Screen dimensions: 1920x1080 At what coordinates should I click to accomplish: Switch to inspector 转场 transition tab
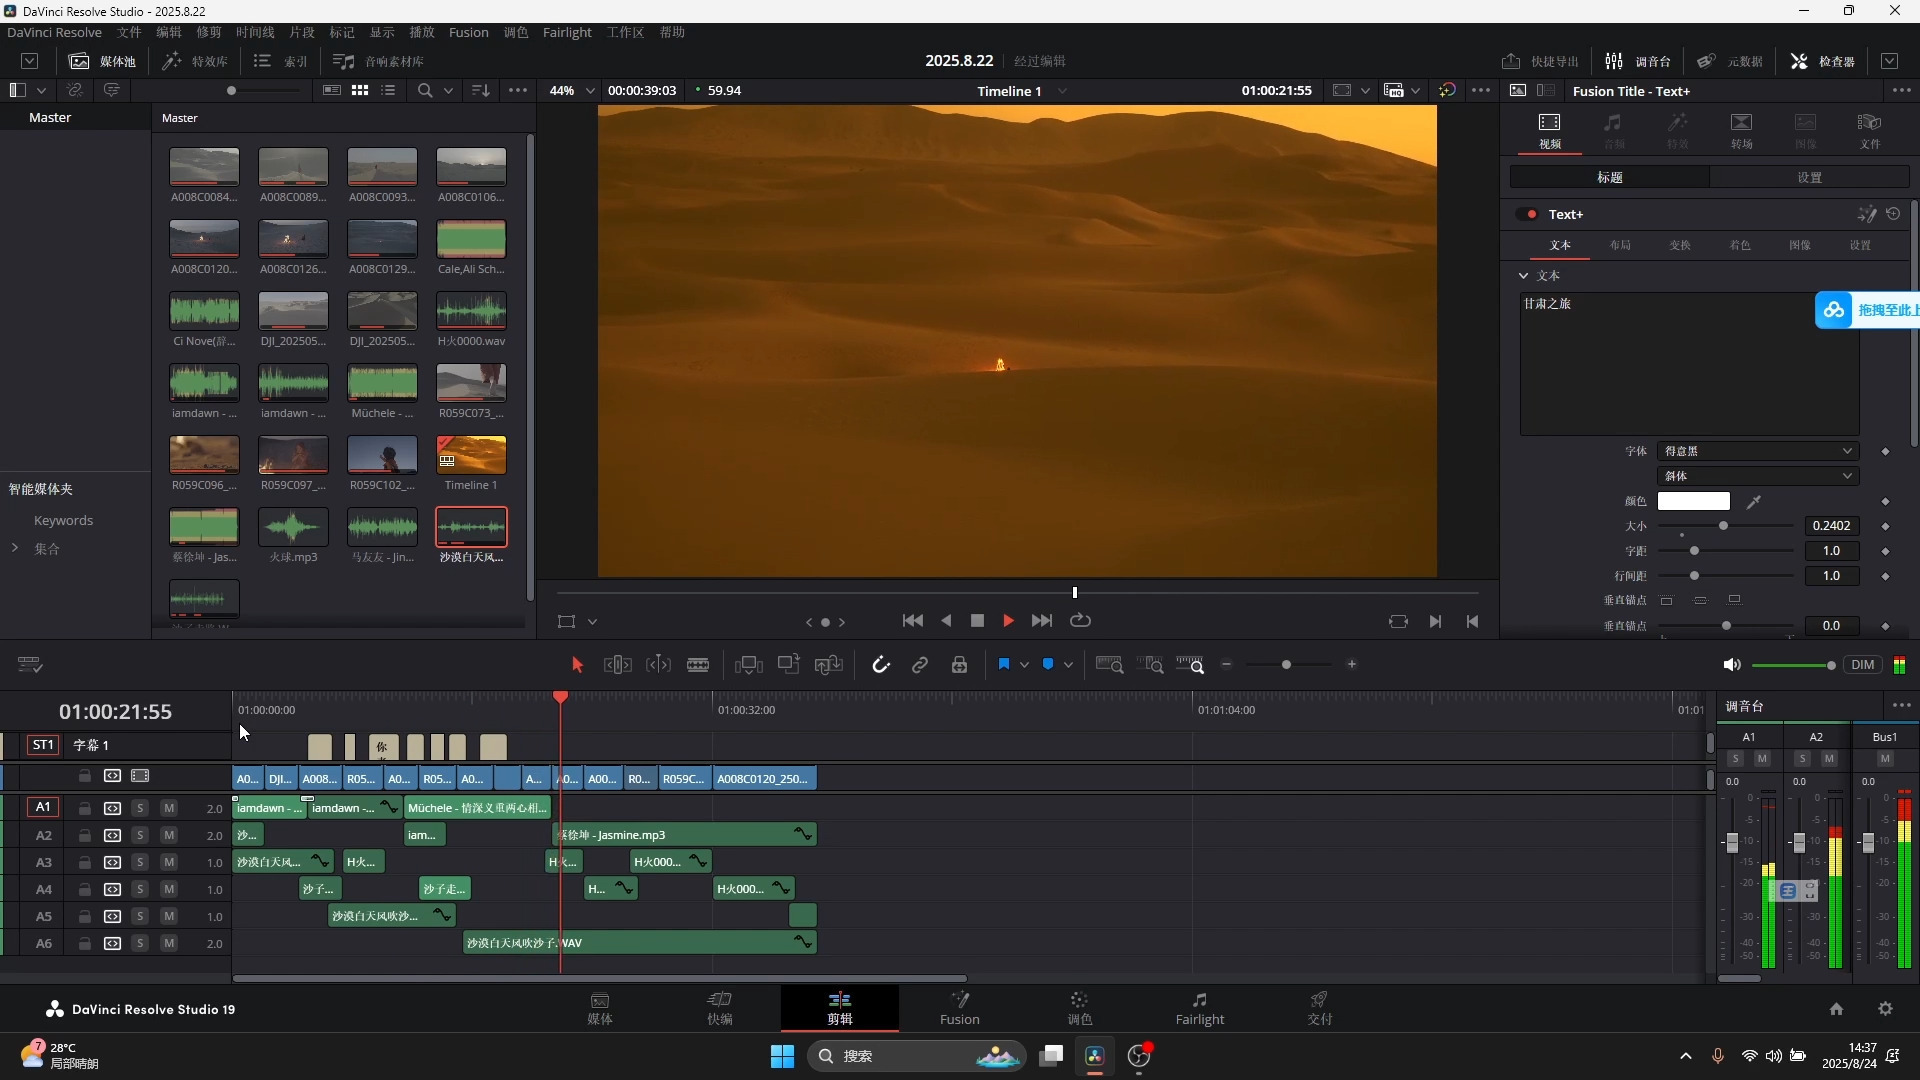coord(1741,130)
